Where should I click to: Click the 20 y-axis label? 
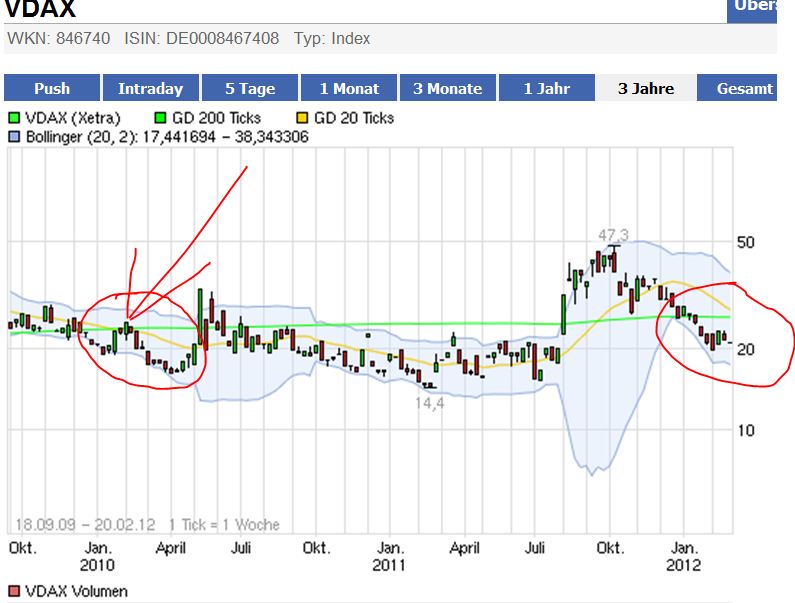tap(745, 349)
